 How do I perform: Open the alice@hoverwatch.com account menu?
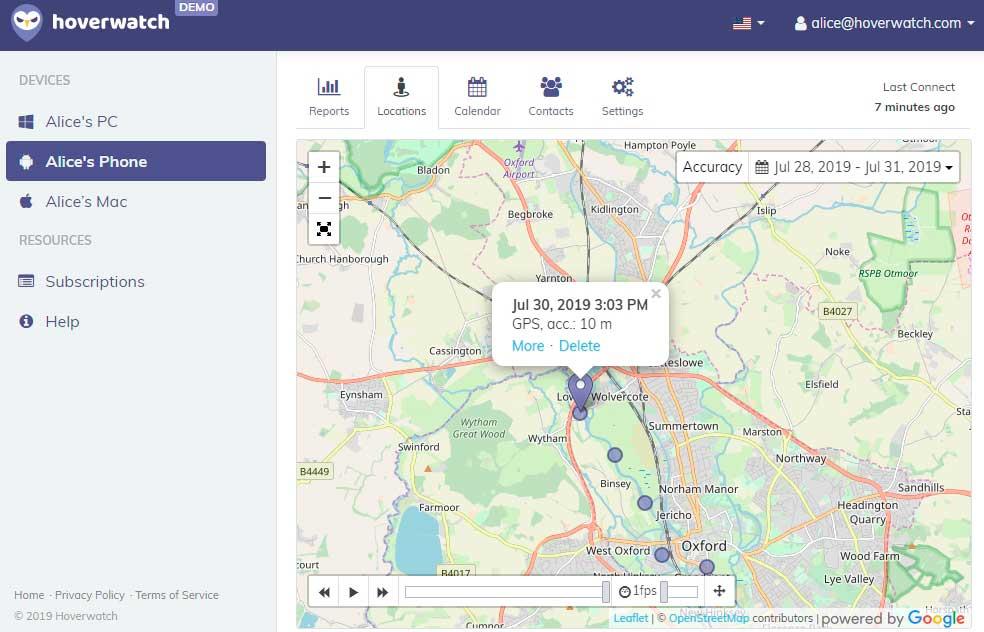click(884, 23)
